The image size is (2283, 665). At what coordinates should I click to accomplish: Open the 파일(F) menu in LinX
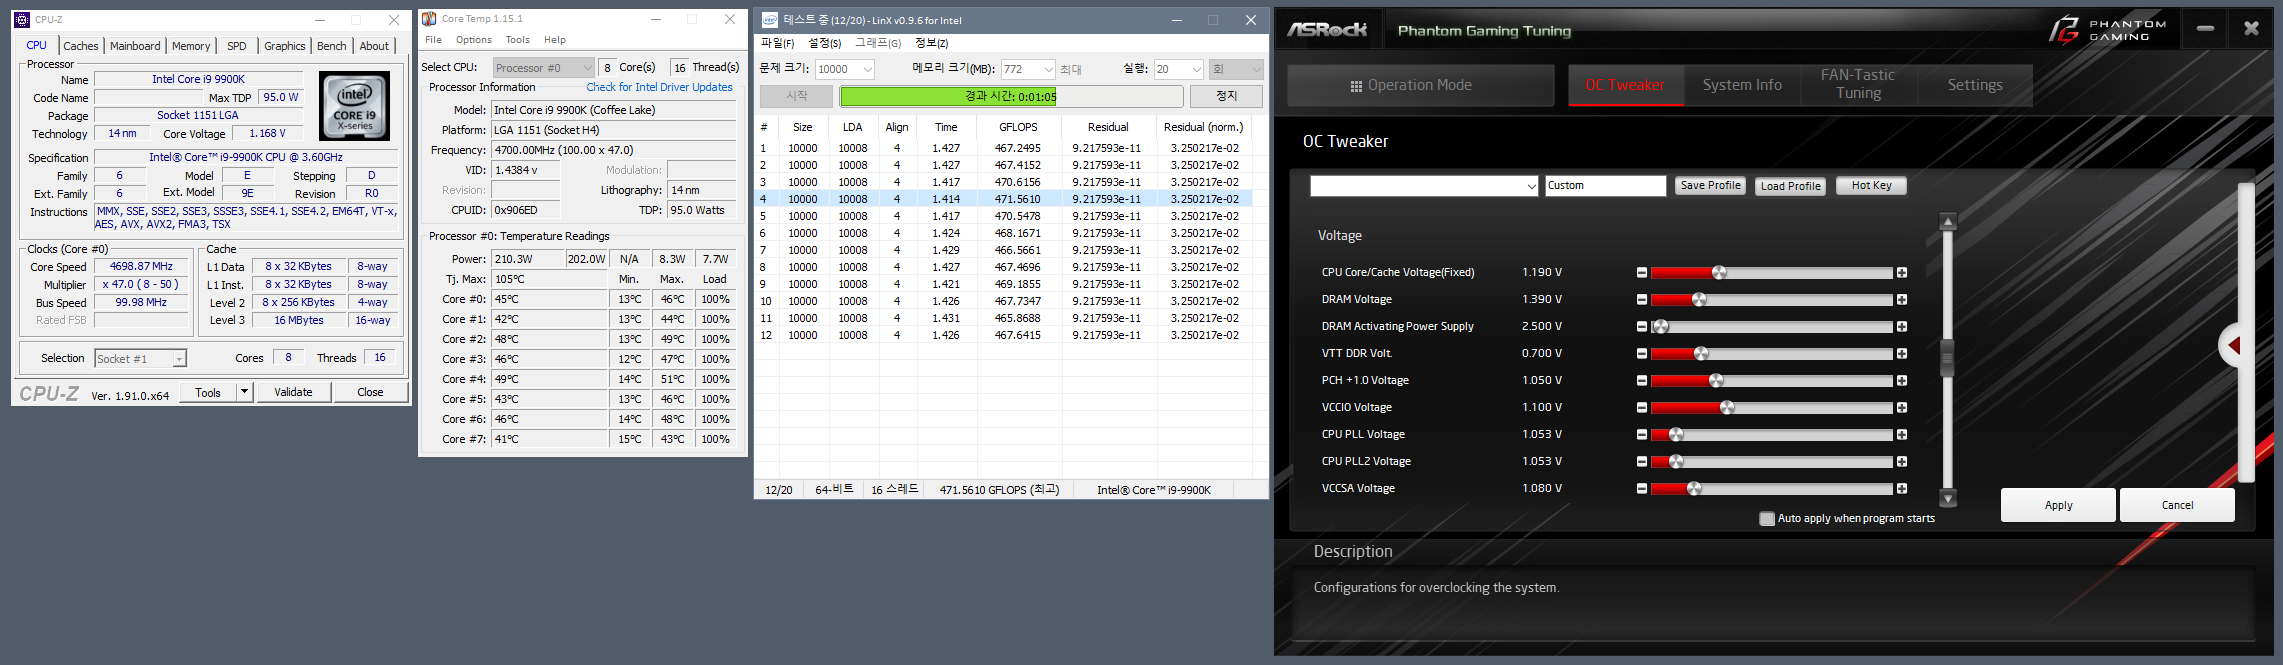(777, 43)
